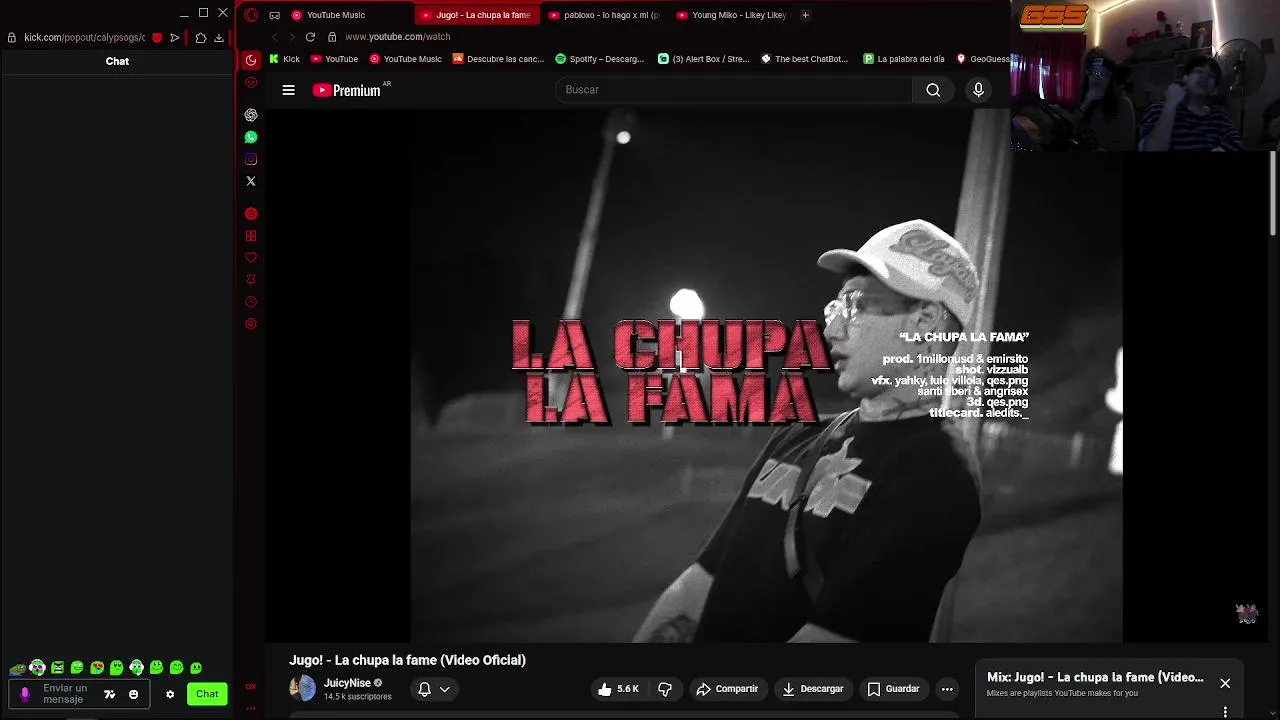Click the Guardar save button

tap(893, 689)
